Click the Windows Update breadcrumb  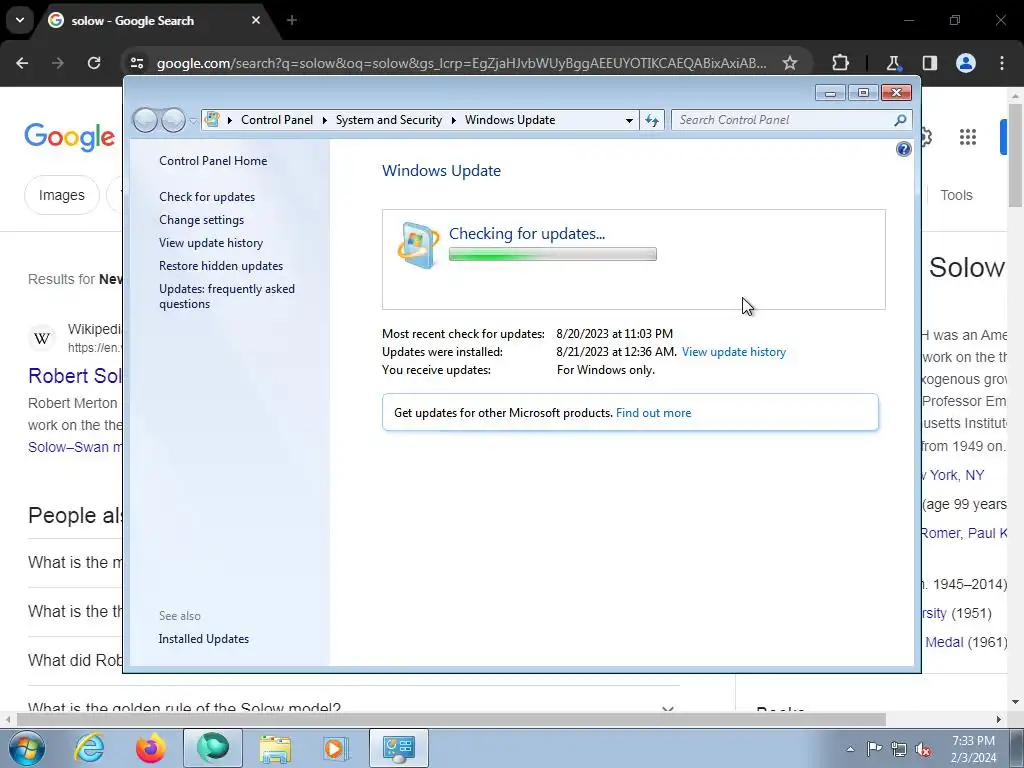click(x=510, y=120)
